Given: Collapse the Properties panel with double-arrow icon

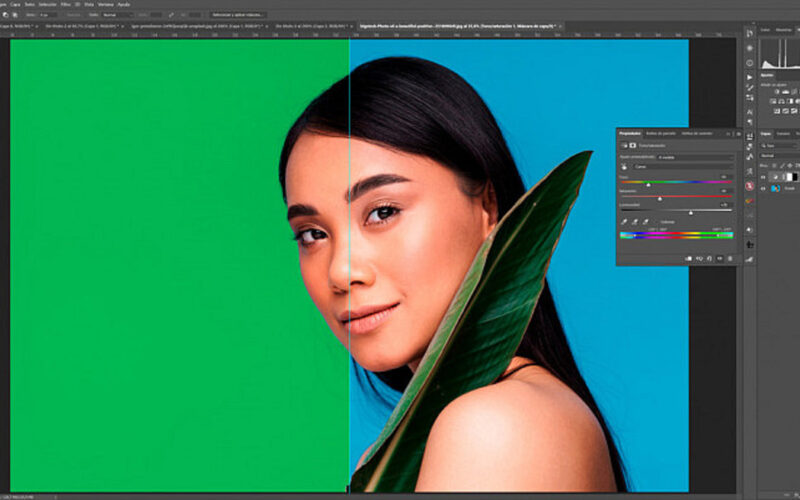Looking at the screenshot, I should click(x=728, y=134).
